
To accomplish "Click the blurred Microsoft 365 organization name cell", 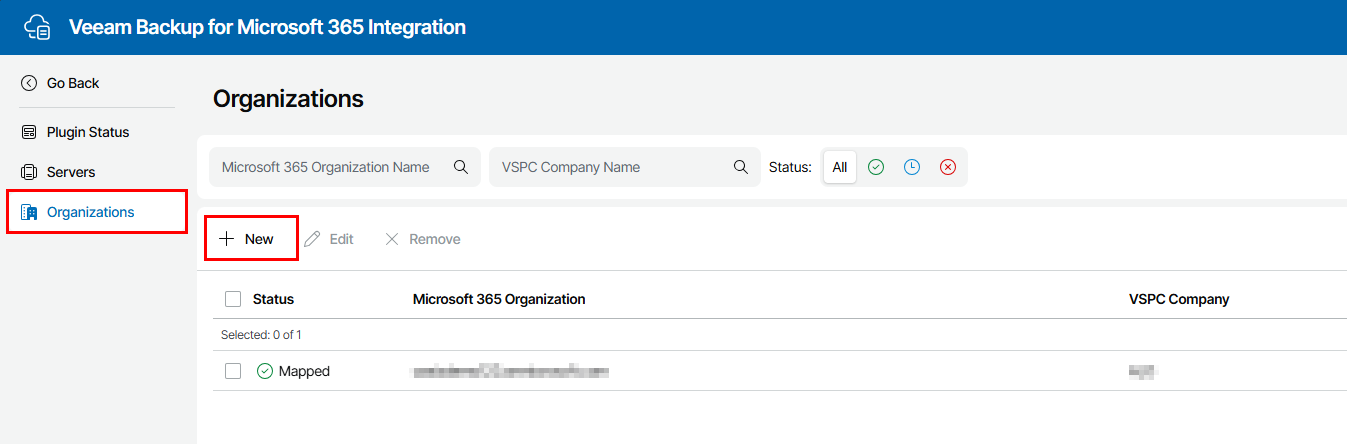I will coord(510,371).
